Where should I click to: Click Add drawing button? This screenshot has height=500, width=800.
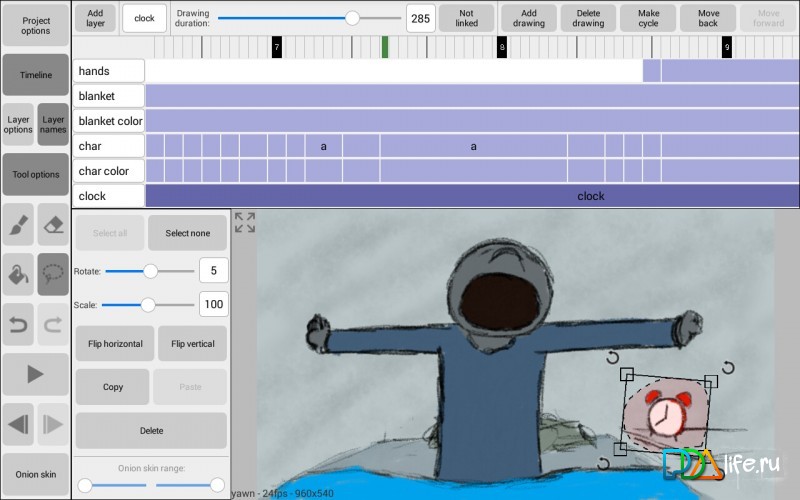click(529, 18)
